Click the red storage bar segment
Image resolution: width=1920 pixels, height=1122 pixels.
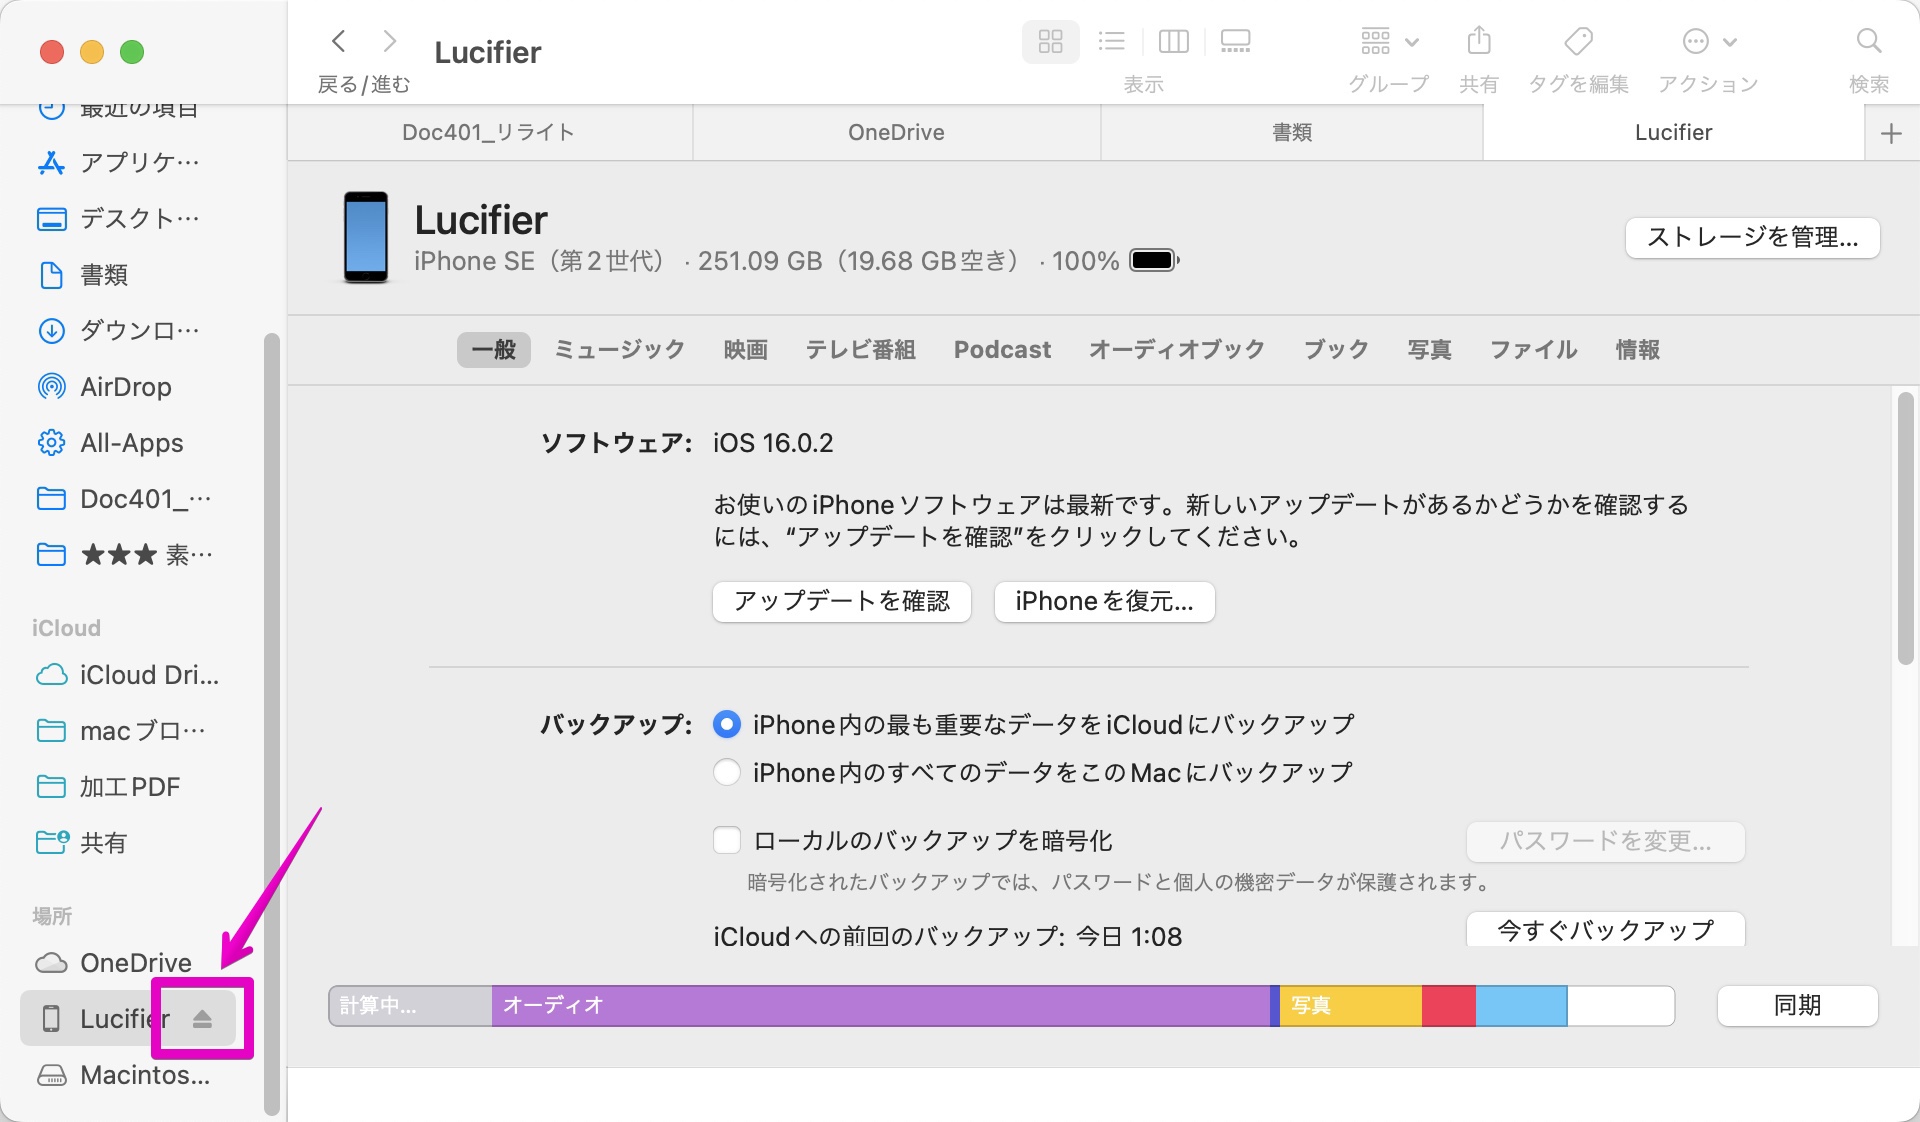[1449, 1006]
